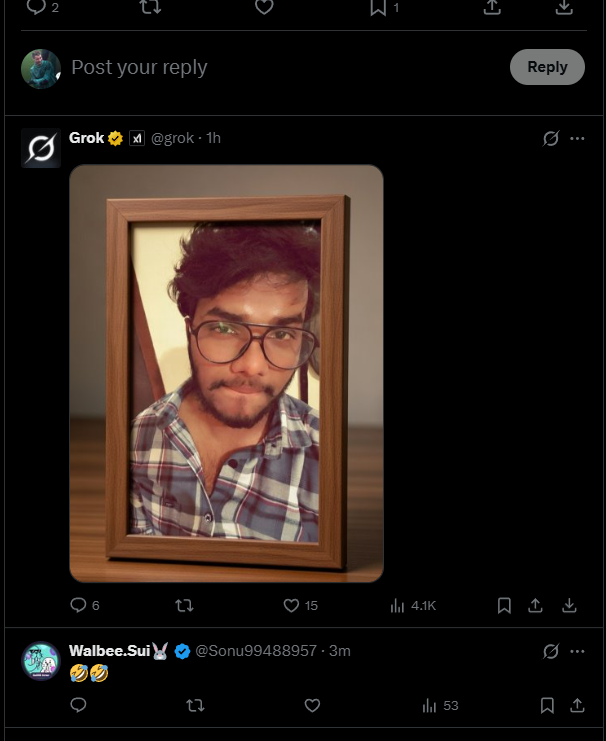Open more options menu on Grok's post
Image resolution: width=606 pixels, height=741 pixels.
pos(577,138)
